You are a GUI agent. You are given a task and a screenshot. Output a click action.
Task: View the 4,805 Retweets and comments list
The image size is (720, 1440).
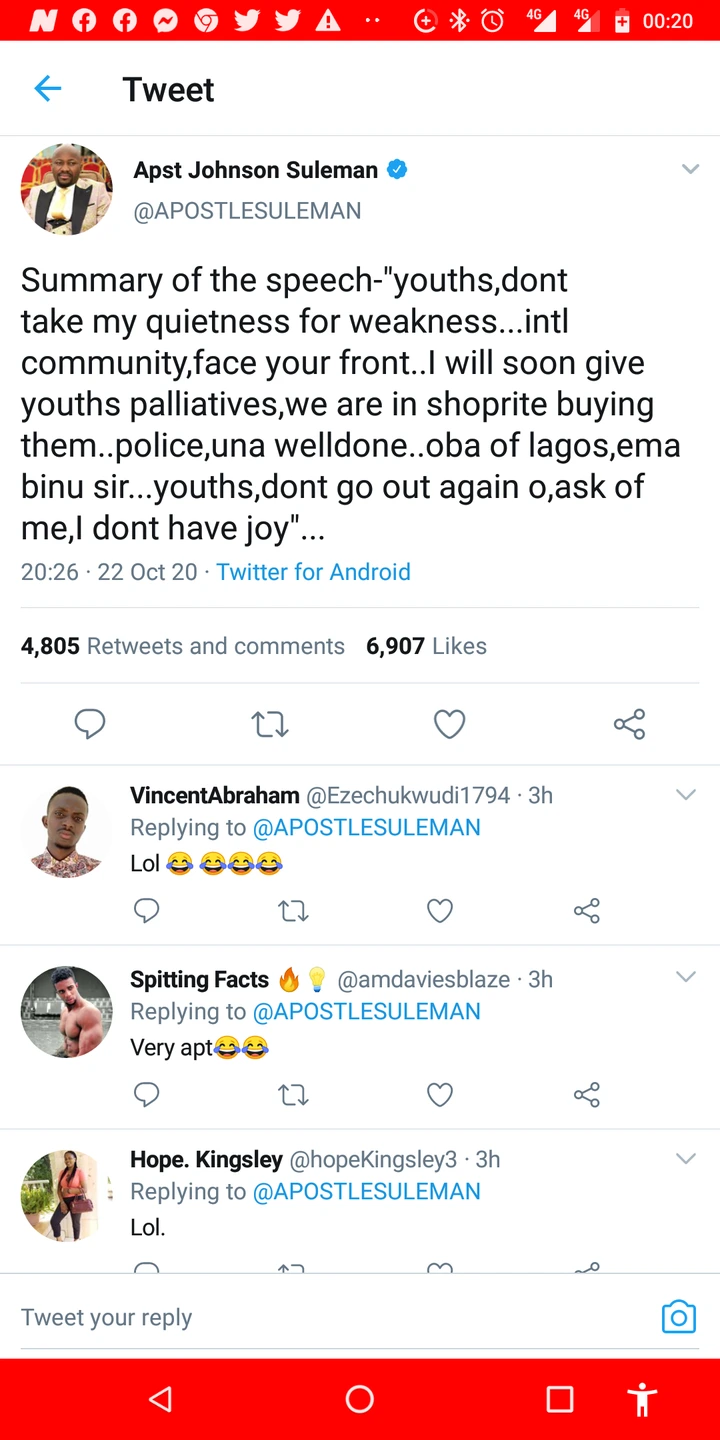pos(183,646)
